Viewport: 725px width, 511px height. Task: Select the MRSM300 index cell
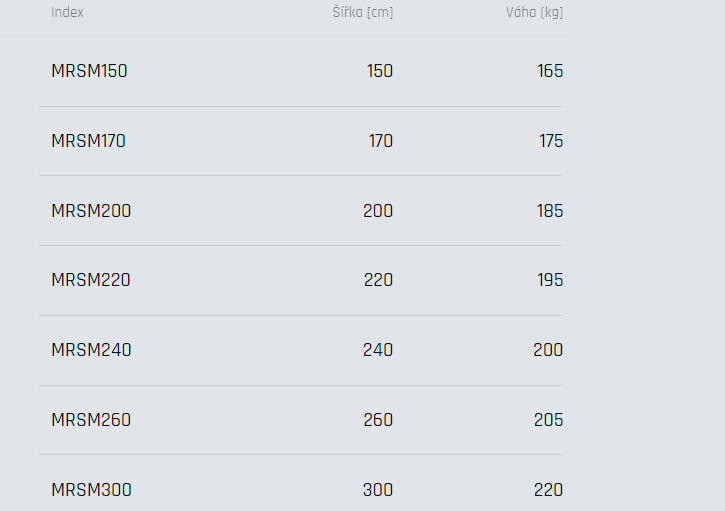coord(91,490)
